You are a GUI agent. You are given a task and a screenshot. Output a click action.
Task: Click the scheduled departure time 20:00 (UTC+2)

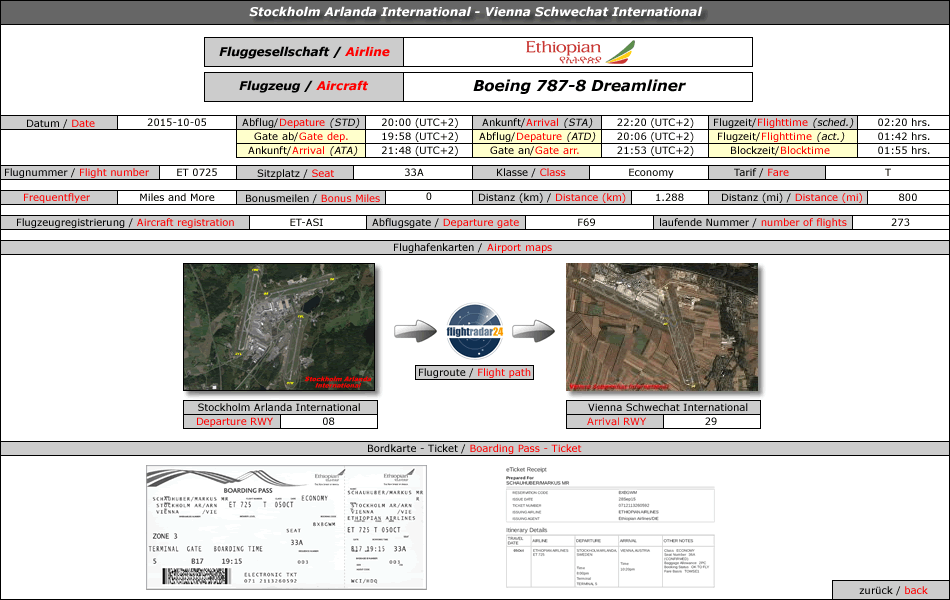pos(420,122)
